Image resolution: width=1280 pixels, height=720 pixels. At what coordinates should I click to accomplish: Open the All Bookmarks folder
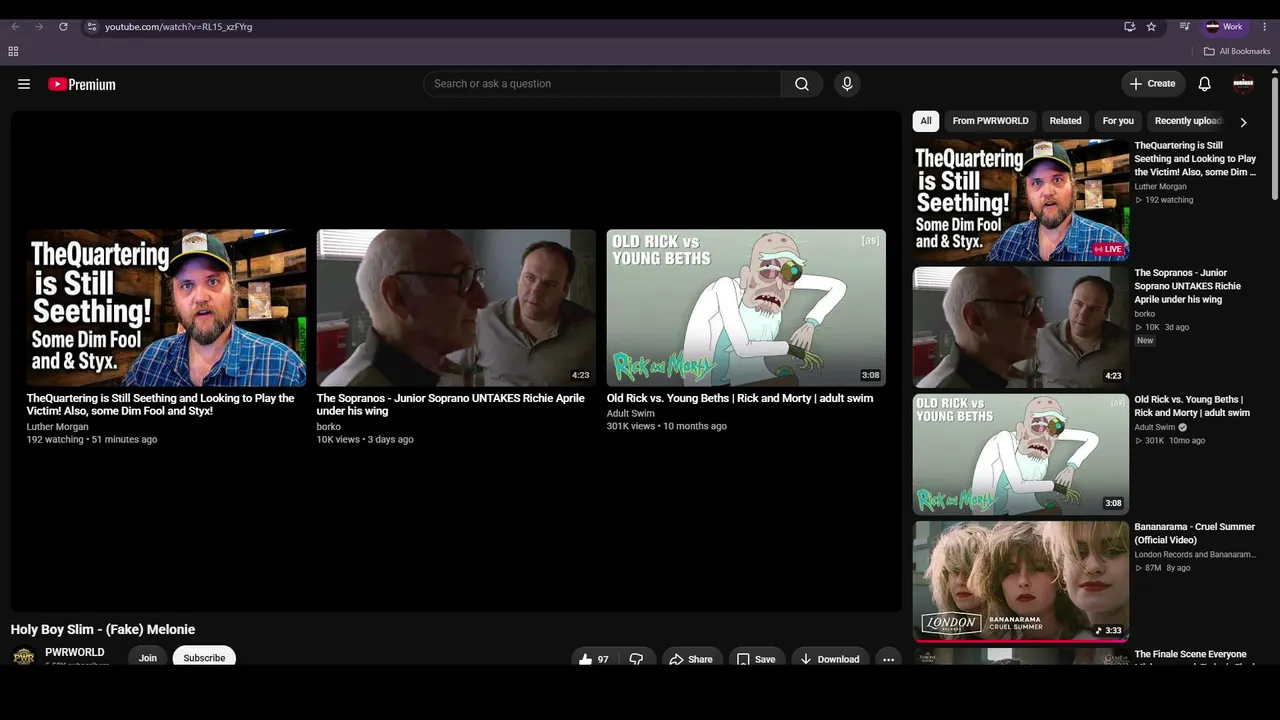click(1237, 51)
